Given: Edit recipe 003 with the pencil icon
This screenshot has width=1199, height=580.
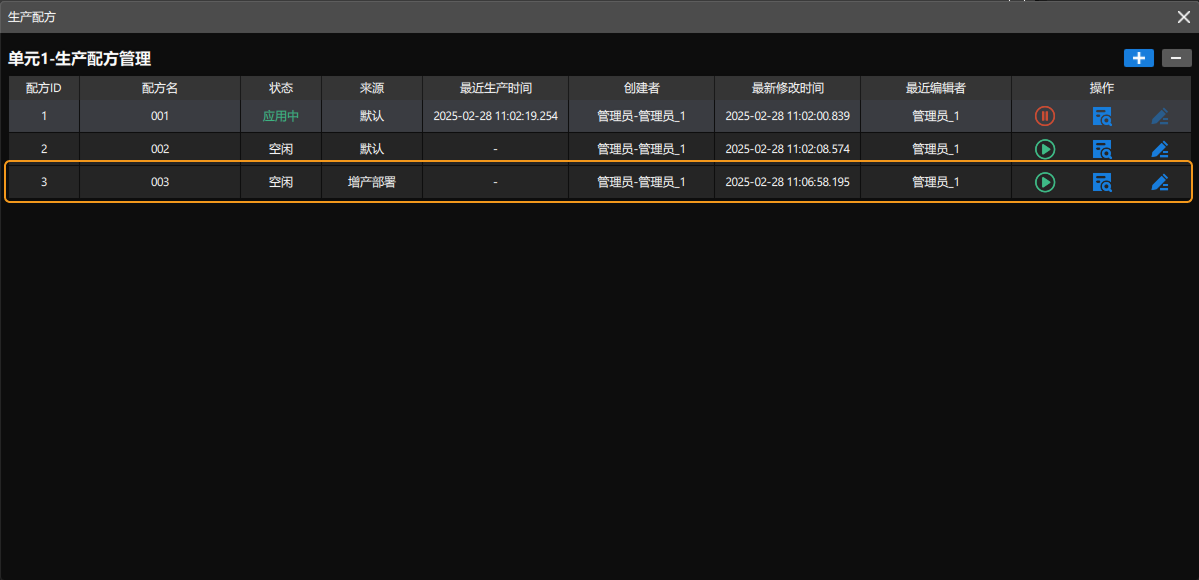Looking at the screenshot, I should pyautogui.click(x=1160, y=182).
